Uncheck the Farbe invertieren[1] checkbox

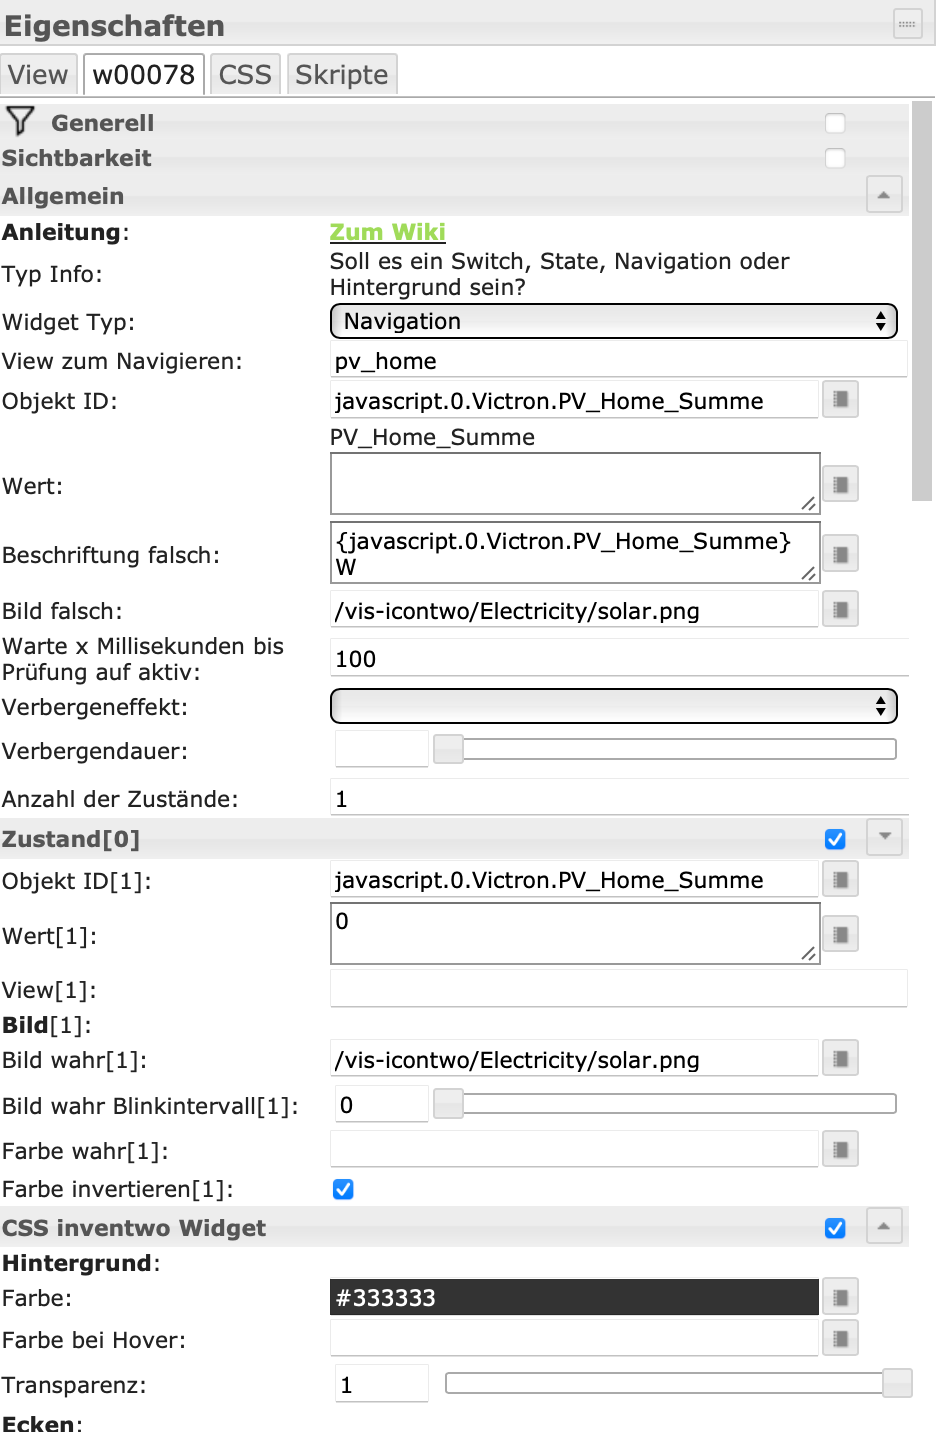[343, 1189]
